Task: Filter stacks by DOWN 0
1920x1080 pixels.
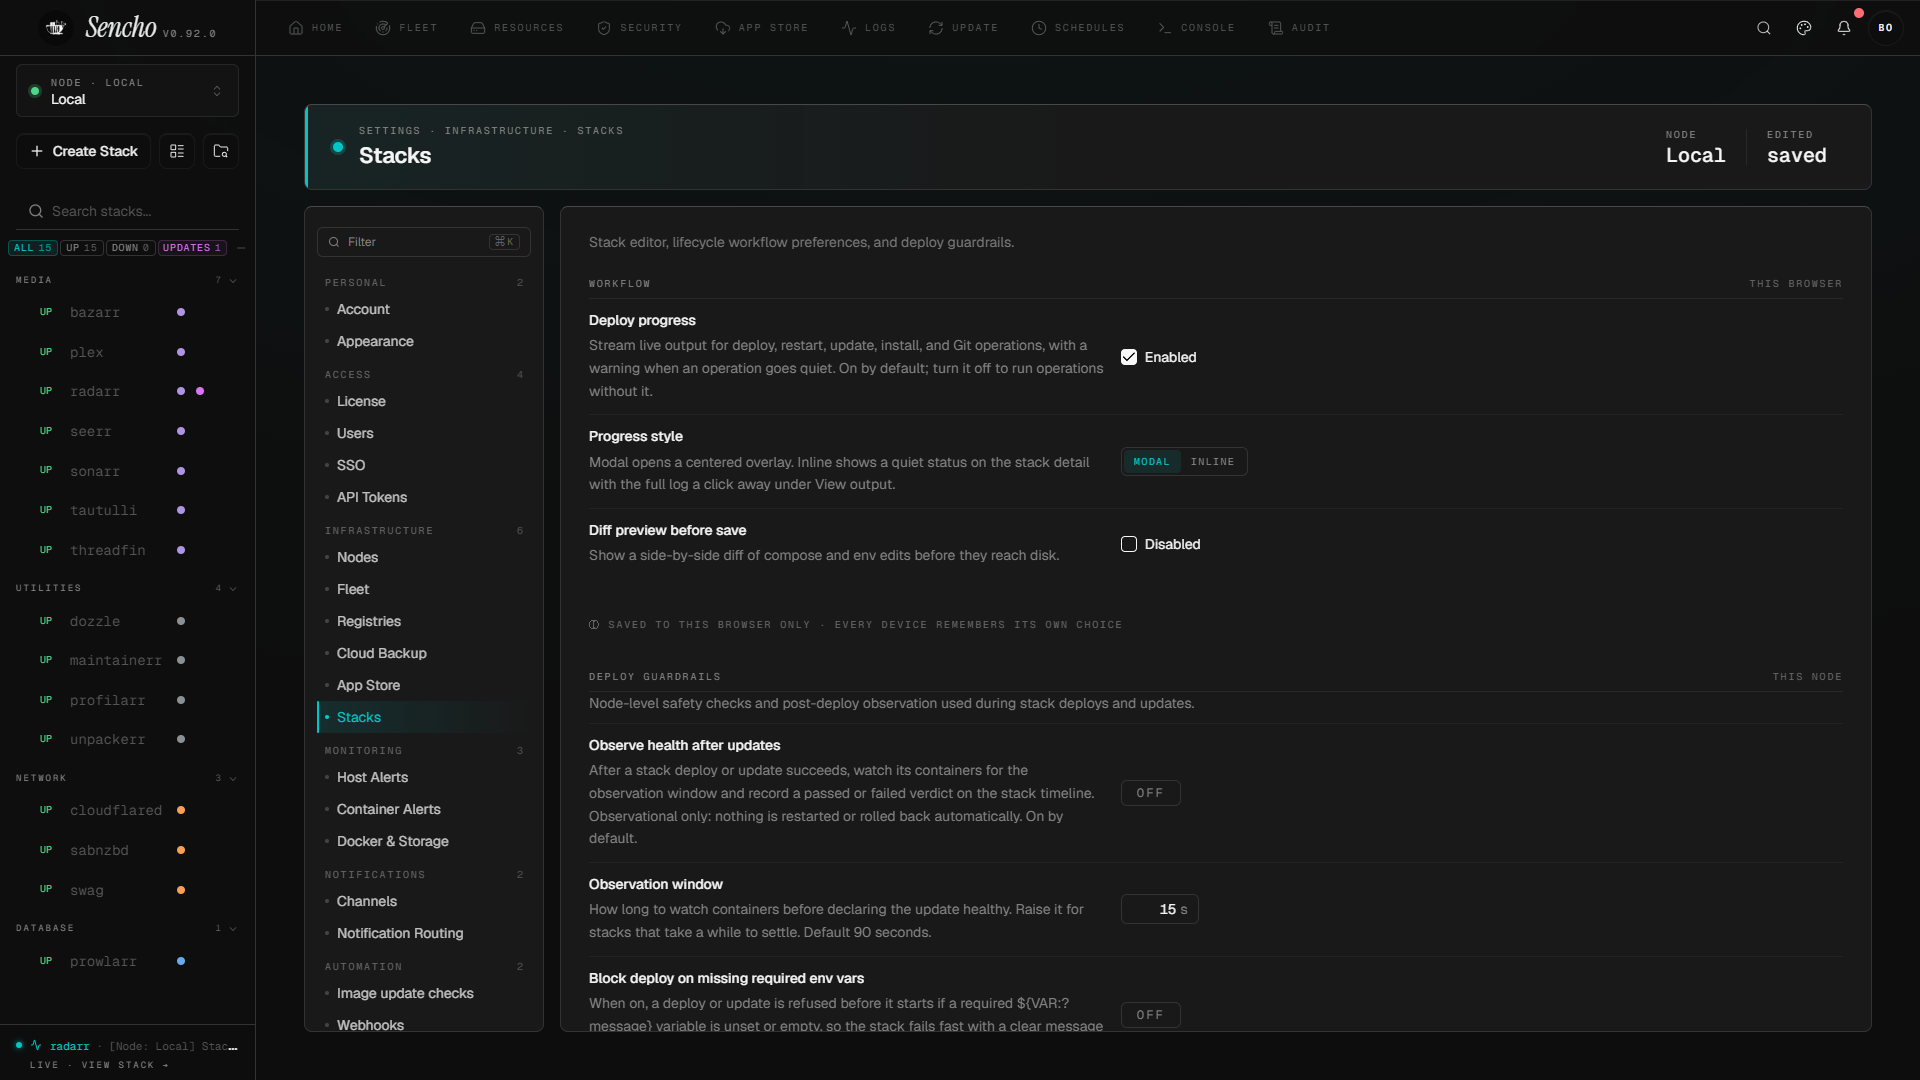Action: (131, 248)
